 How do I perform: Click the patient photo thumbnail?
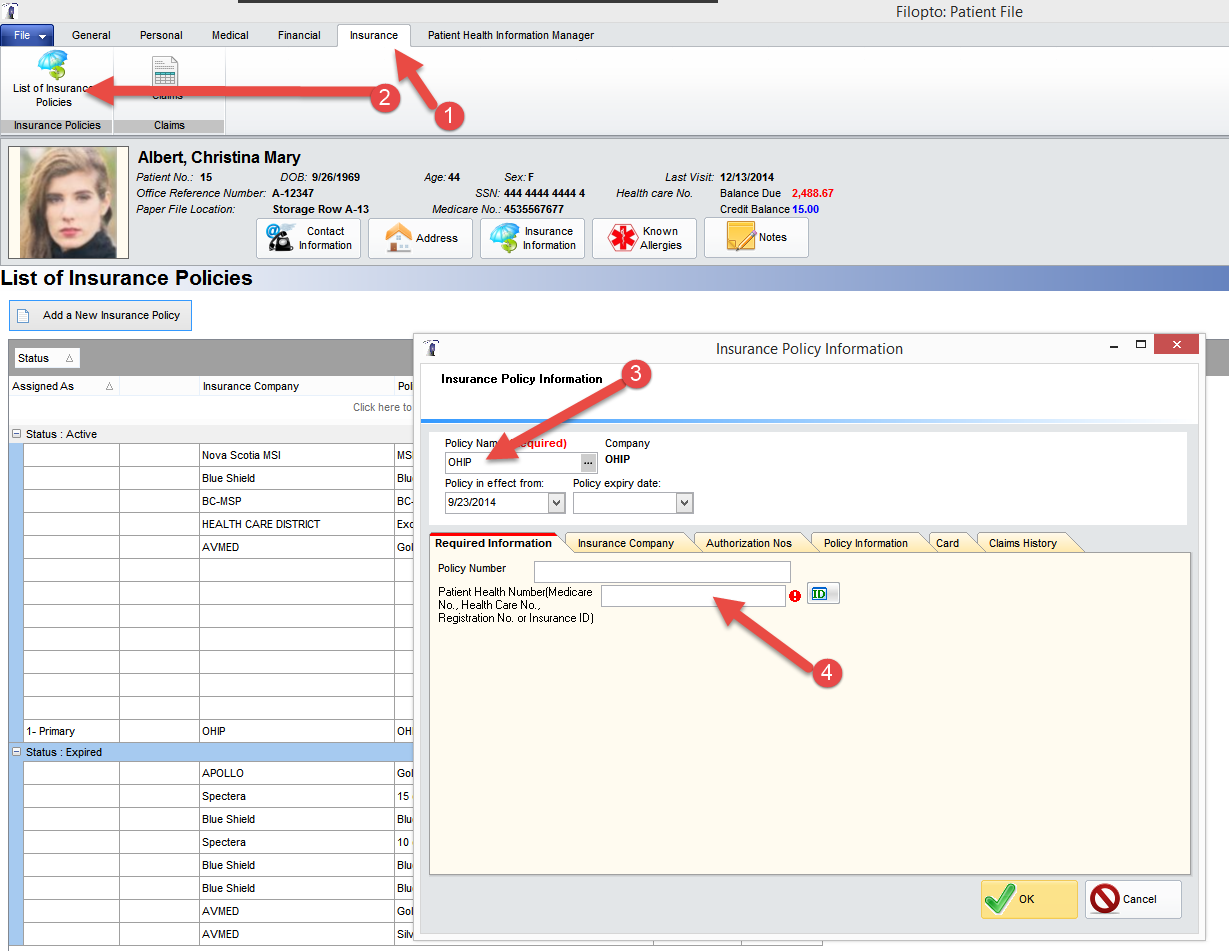pos(68,203)
